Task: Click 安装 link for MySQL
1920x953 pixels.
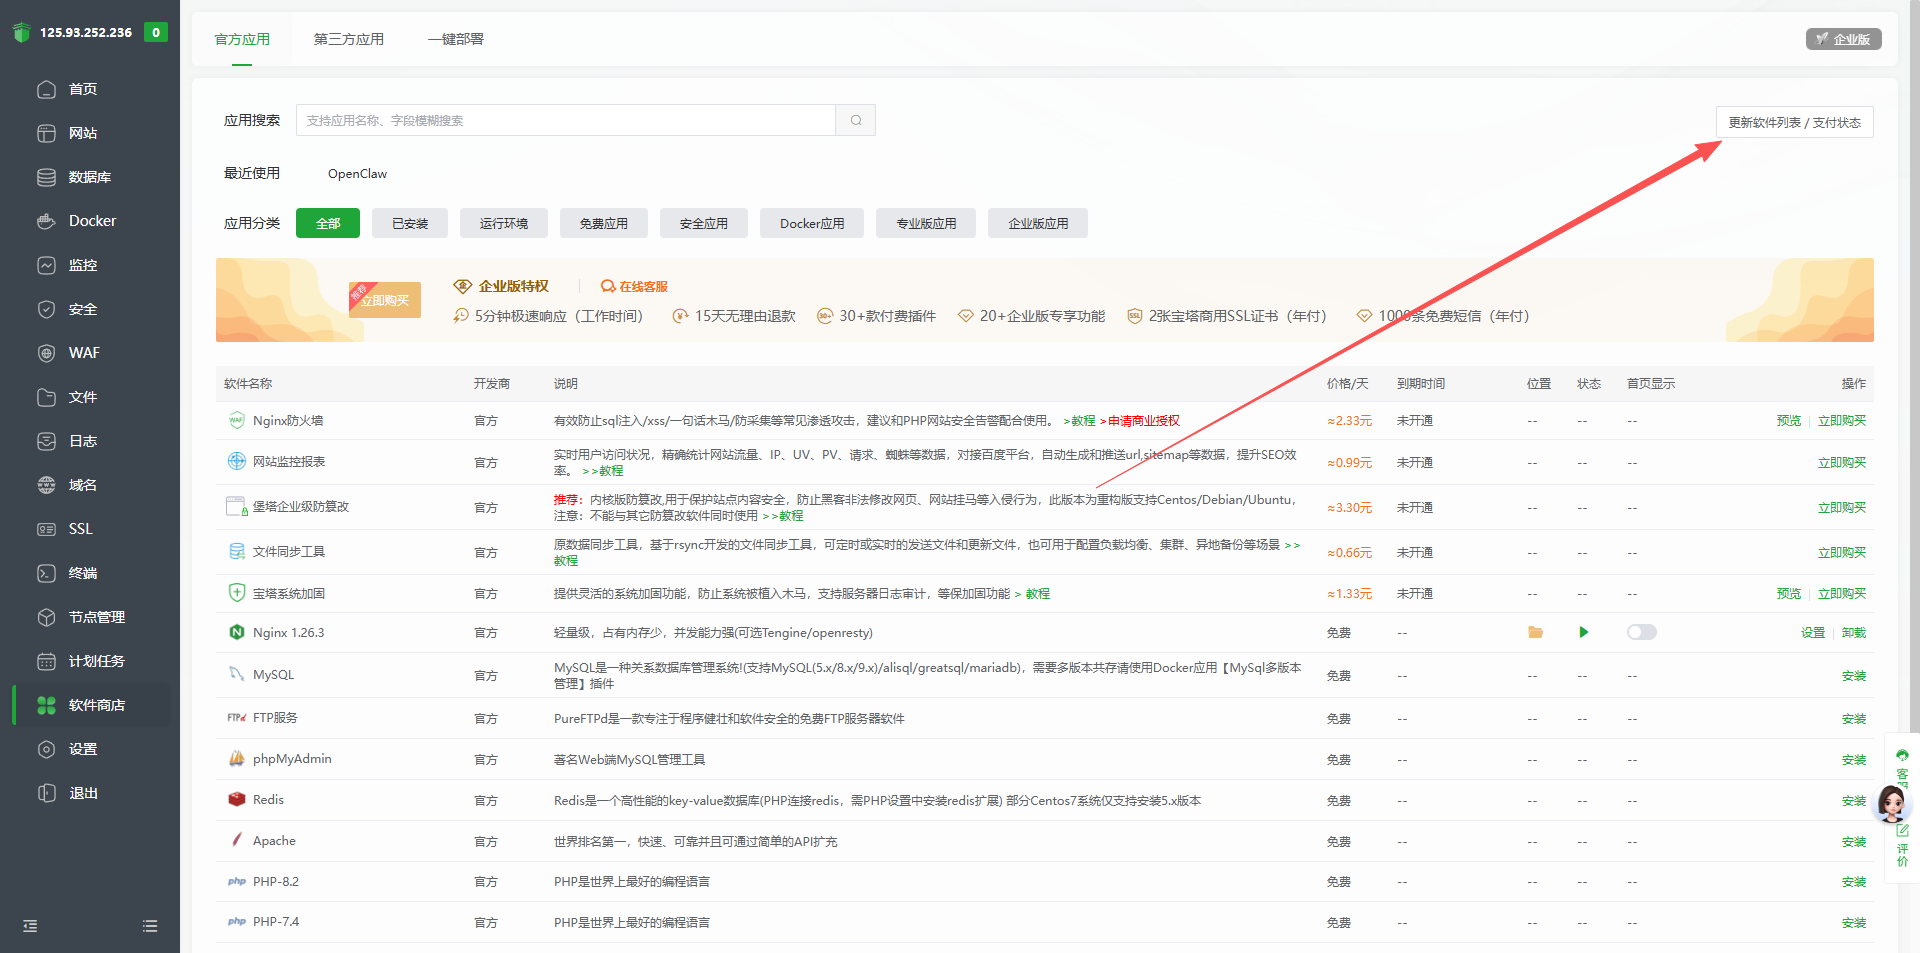Action: (x=1853, y=676)
